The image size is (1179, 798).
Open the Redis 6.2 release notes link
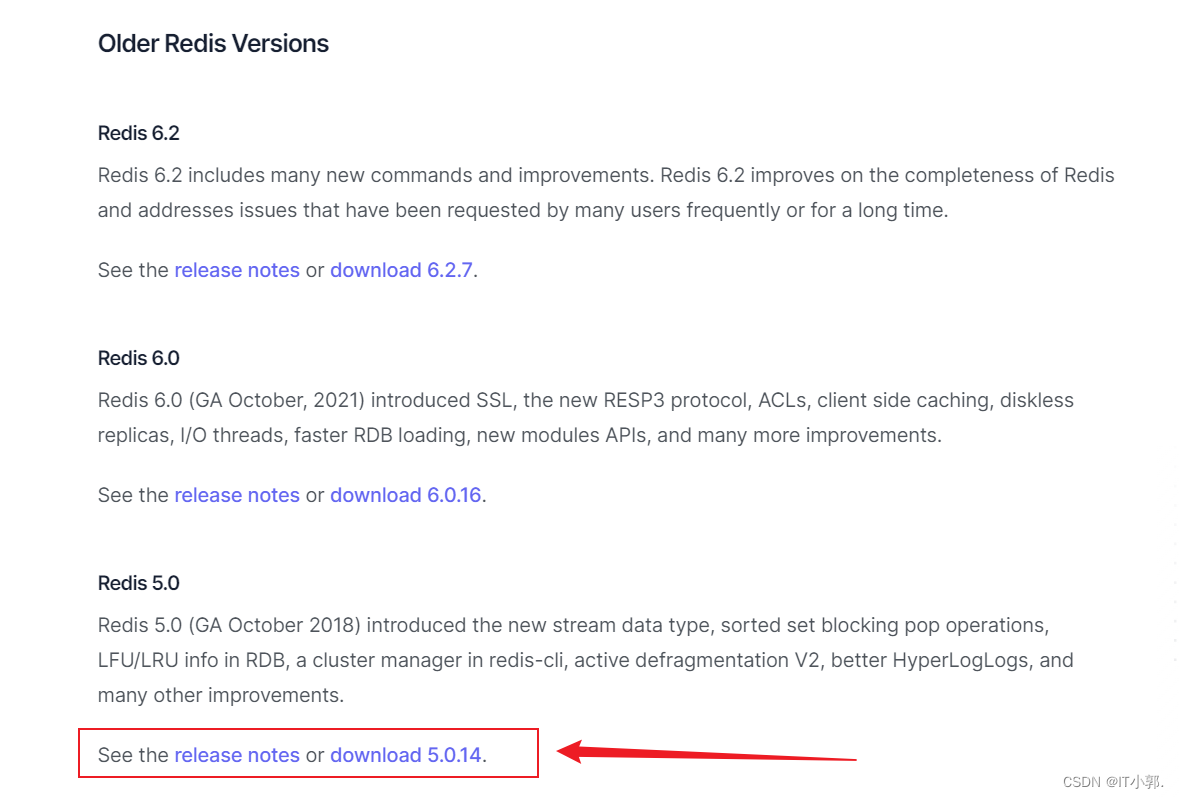click(237, 270)
